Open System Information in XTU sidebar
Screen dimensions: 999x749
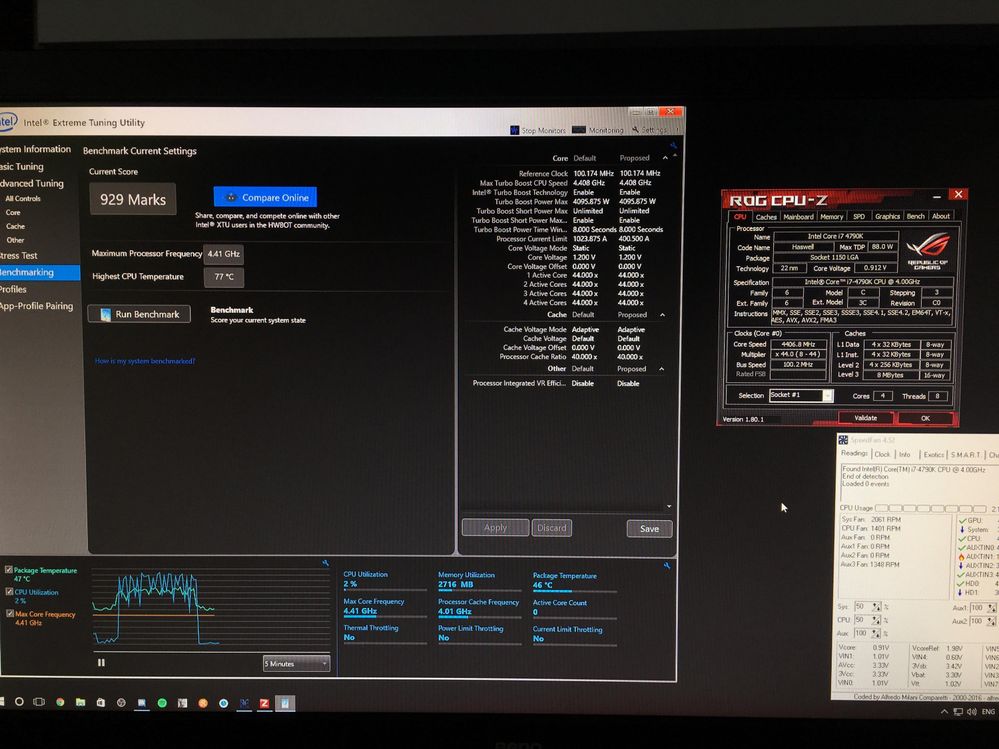pyautogui.click(x=35, y=149)
